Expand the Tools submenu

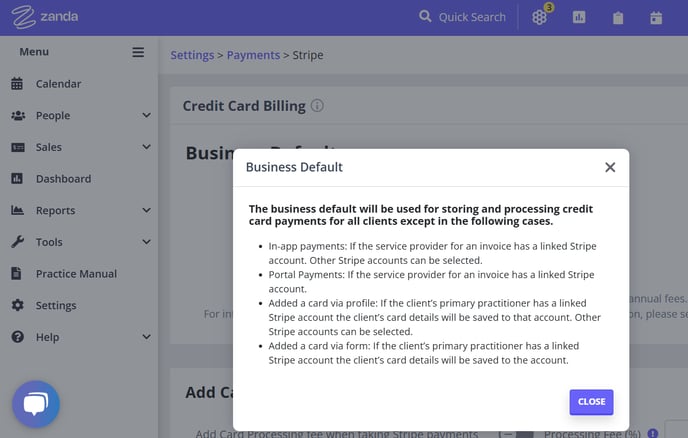coord(147,242)
